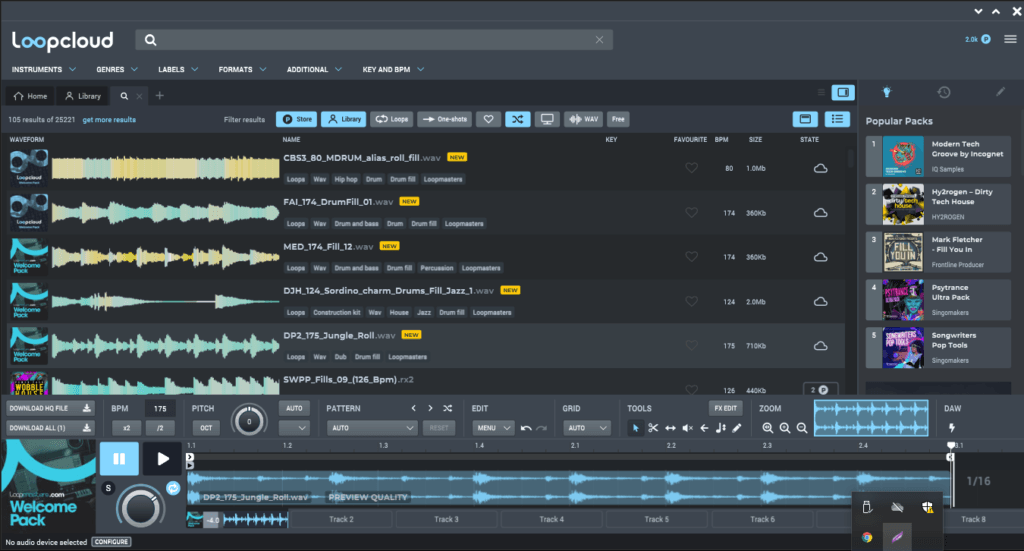This screenshot has width=1024, height=551.
Task: Adjust the volume knob
Action: pyautogui.click(x=140, y=507)
